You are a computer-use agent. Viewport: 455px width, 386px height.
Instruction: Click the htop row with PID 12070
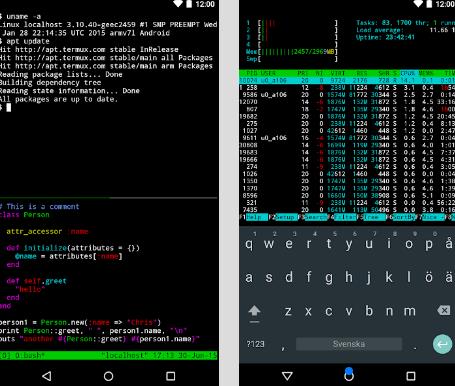point(347,102)
